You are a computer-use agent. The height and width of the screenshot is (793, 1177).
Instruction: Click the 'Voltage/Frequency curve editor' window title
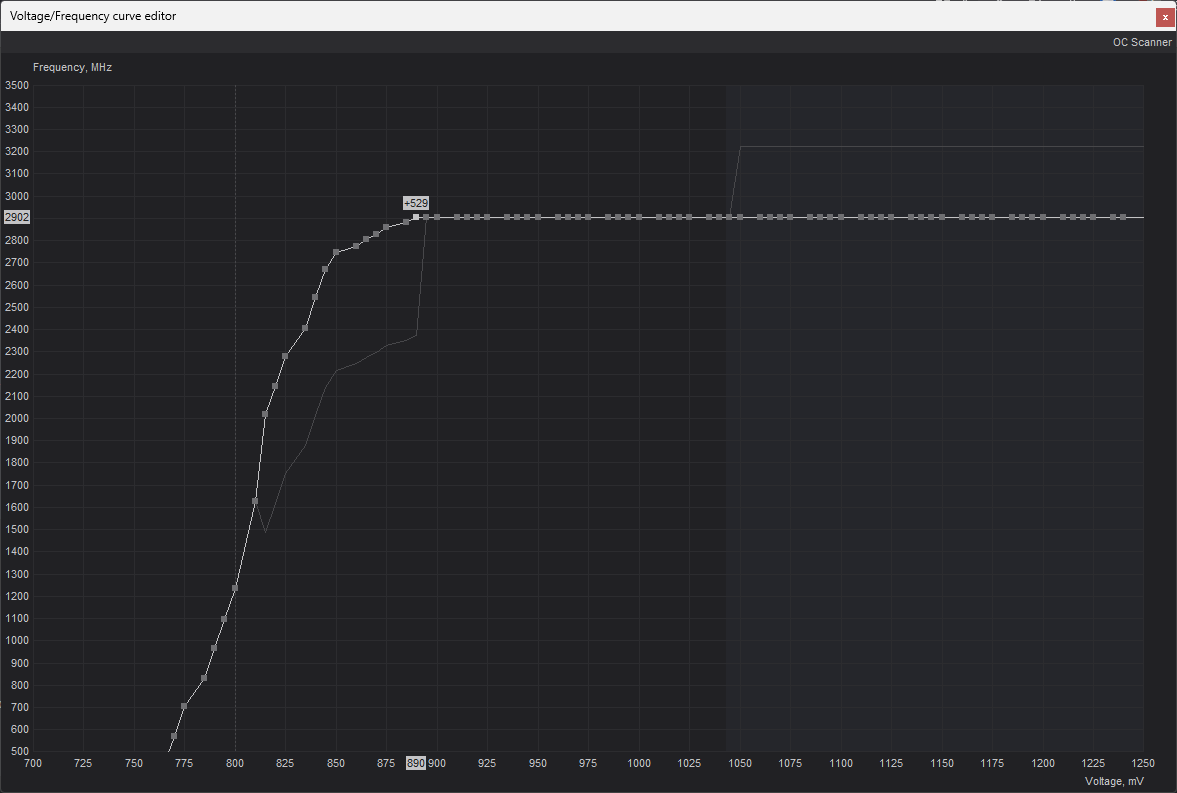93,16
